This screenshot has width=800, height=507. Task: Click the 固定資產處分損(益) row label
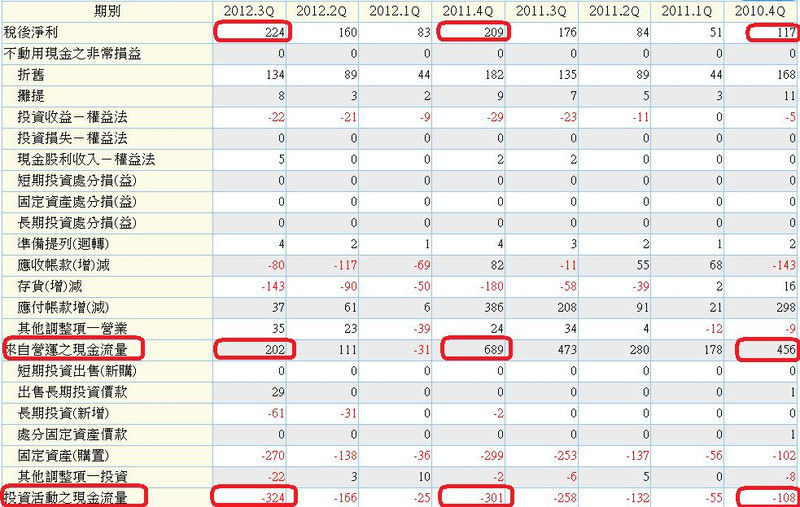coord(77,201)
